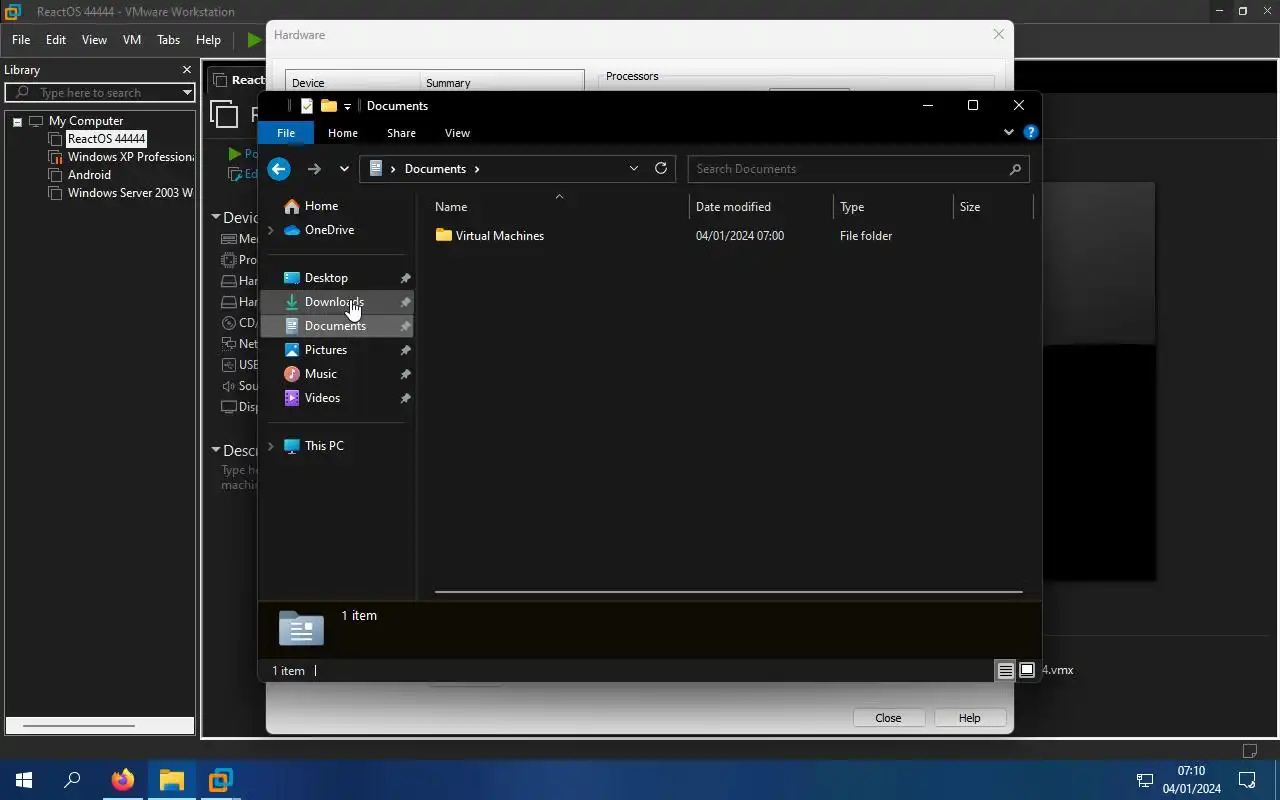Select Windows Server 2003 VM in Library
Screen dimensions: 1280x800
(x=130, y=193)
